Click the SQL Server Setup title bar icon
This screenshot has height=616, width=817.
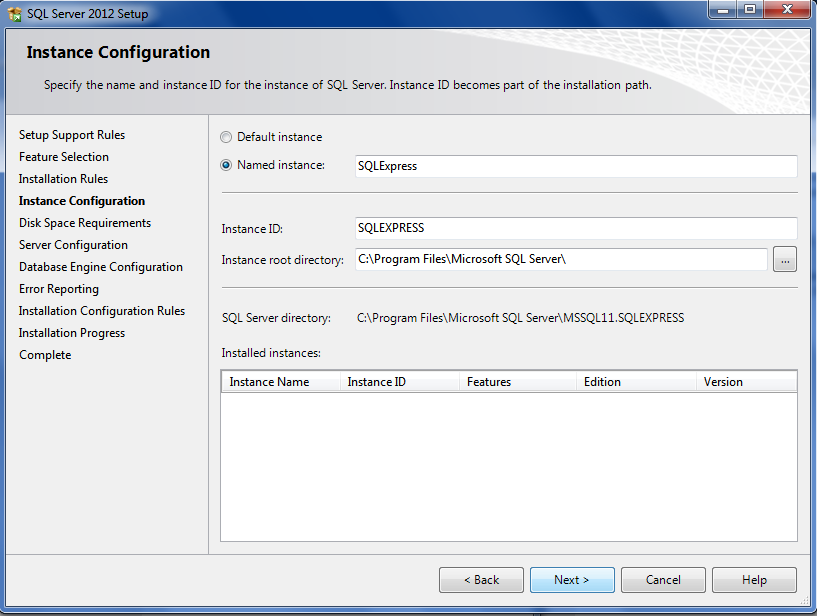(x=15, y=14)
